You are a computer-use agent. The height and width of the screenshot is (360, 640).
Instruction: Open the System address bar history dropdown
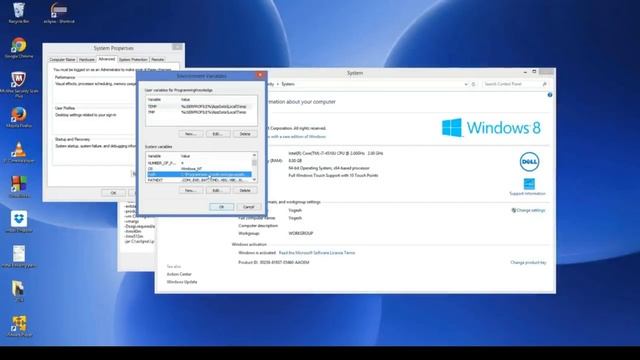click(466, 84)
